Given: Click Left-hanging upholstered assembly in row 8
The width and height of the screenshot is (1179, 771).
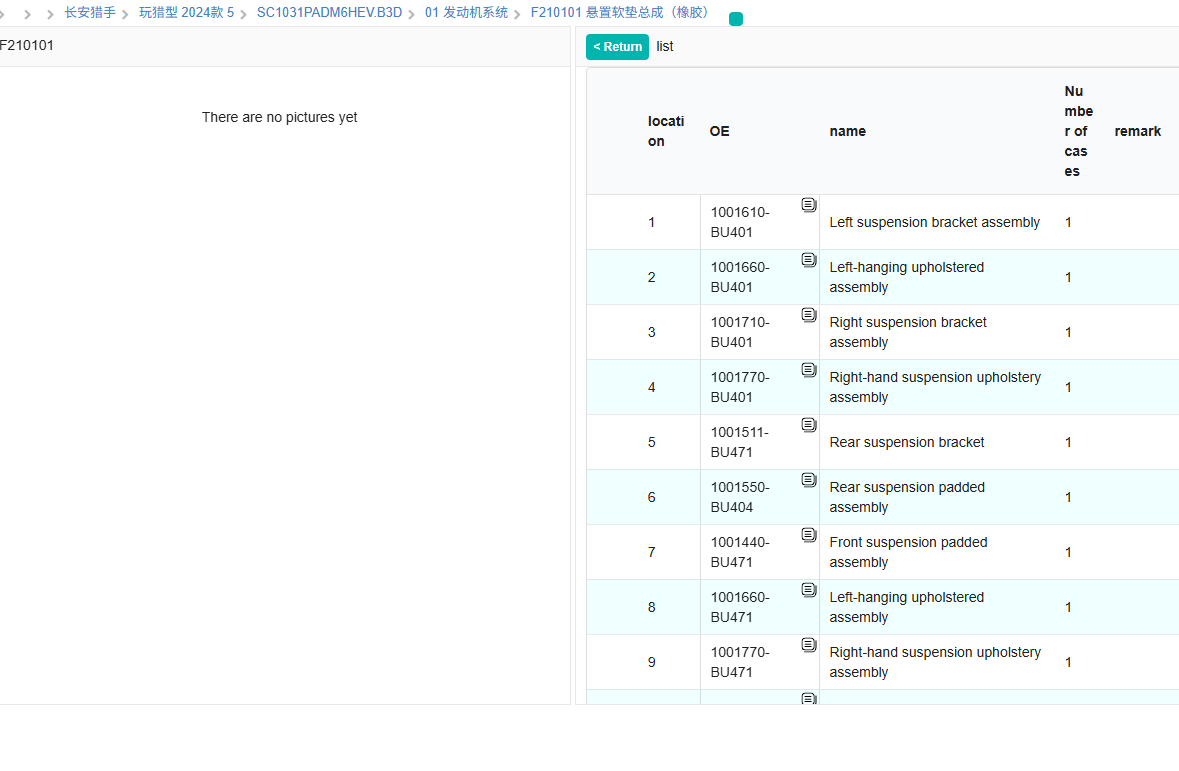Looking at the screenshot, I should tap(907, 606).
